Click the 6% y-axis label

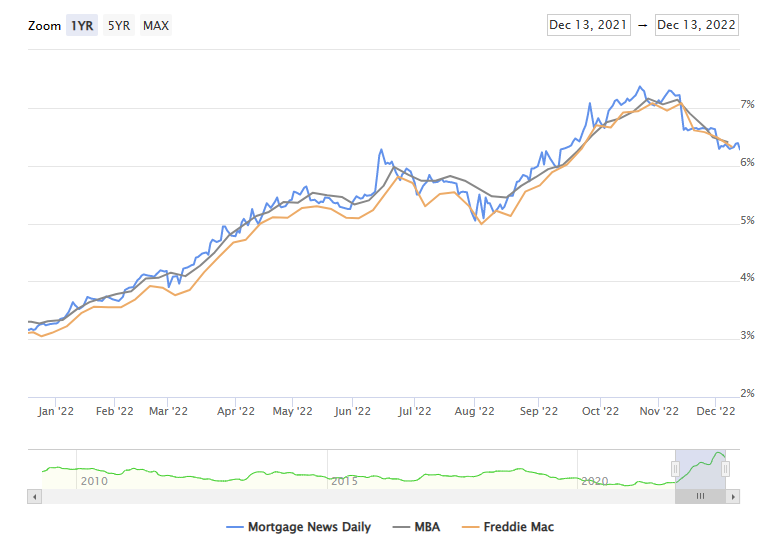pos(747,163)
